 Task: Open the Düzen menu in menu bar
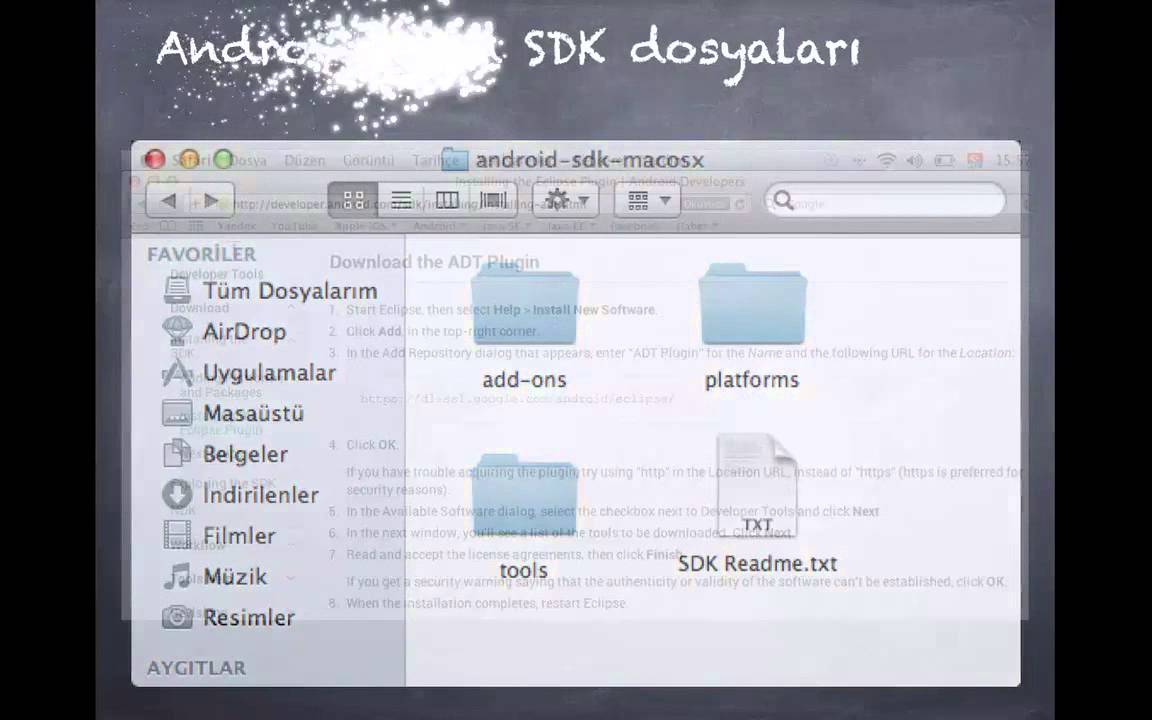pyautogui.click(x=304, y=160)
